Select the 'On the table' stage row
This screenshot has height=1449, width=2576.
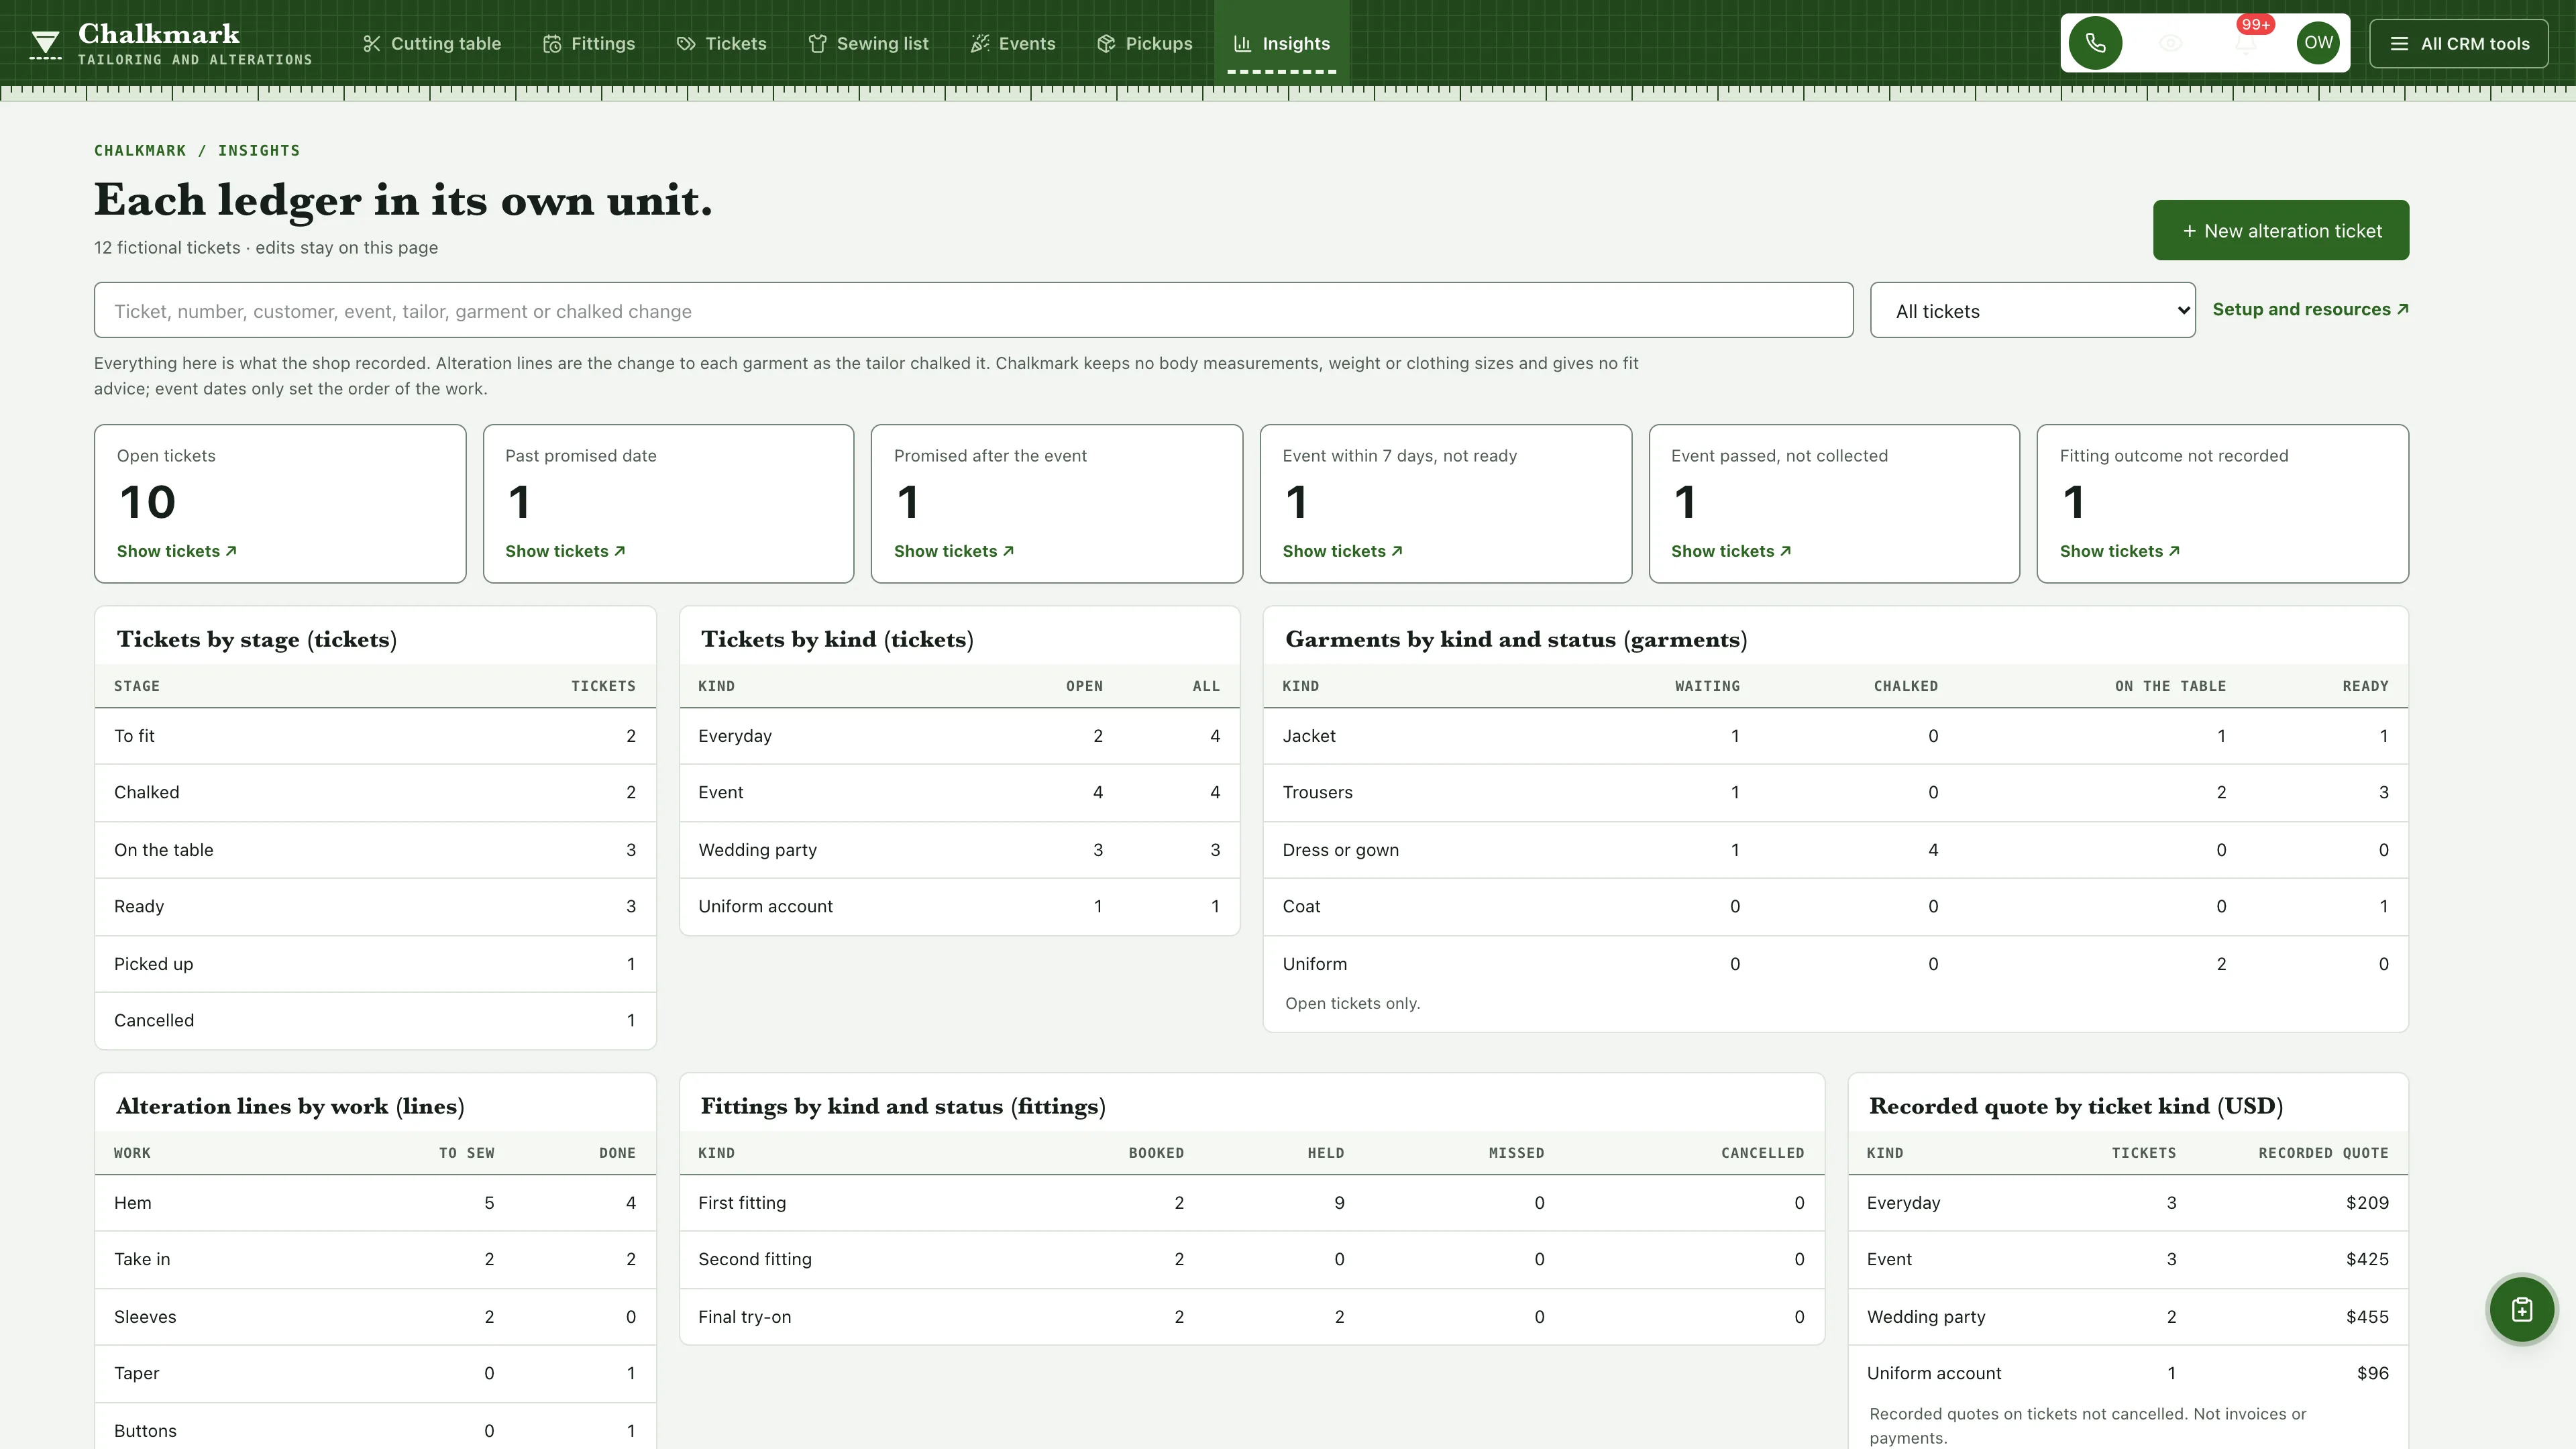375,850
